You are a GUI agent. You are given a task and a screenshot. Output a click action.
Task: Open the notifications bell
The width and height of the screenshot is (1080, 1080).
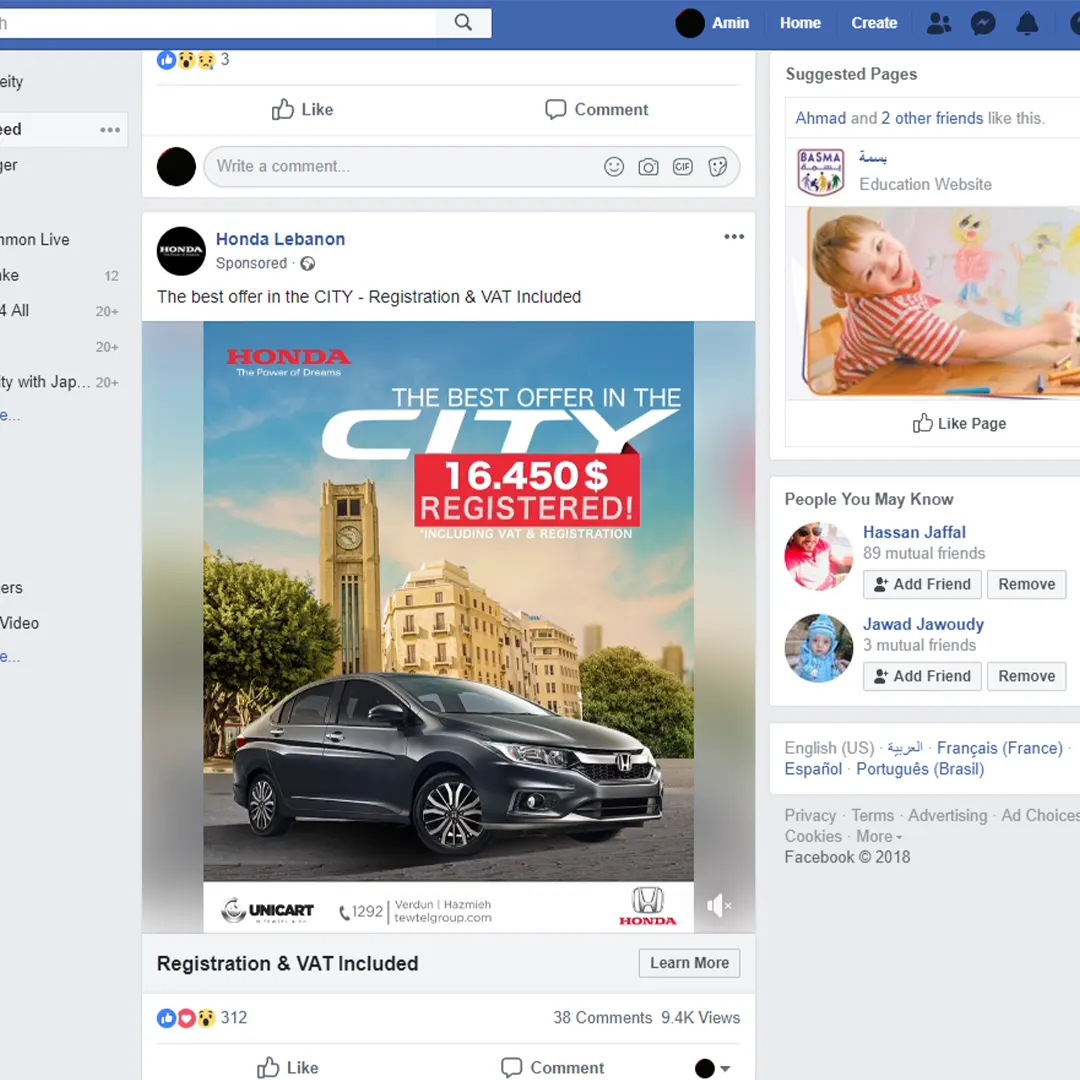[x=1027, y=24]
